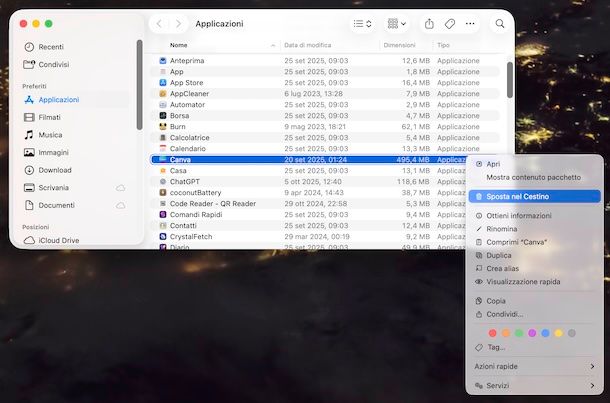
Task: Select the Borsa app icon
Action: click(163, 116)
